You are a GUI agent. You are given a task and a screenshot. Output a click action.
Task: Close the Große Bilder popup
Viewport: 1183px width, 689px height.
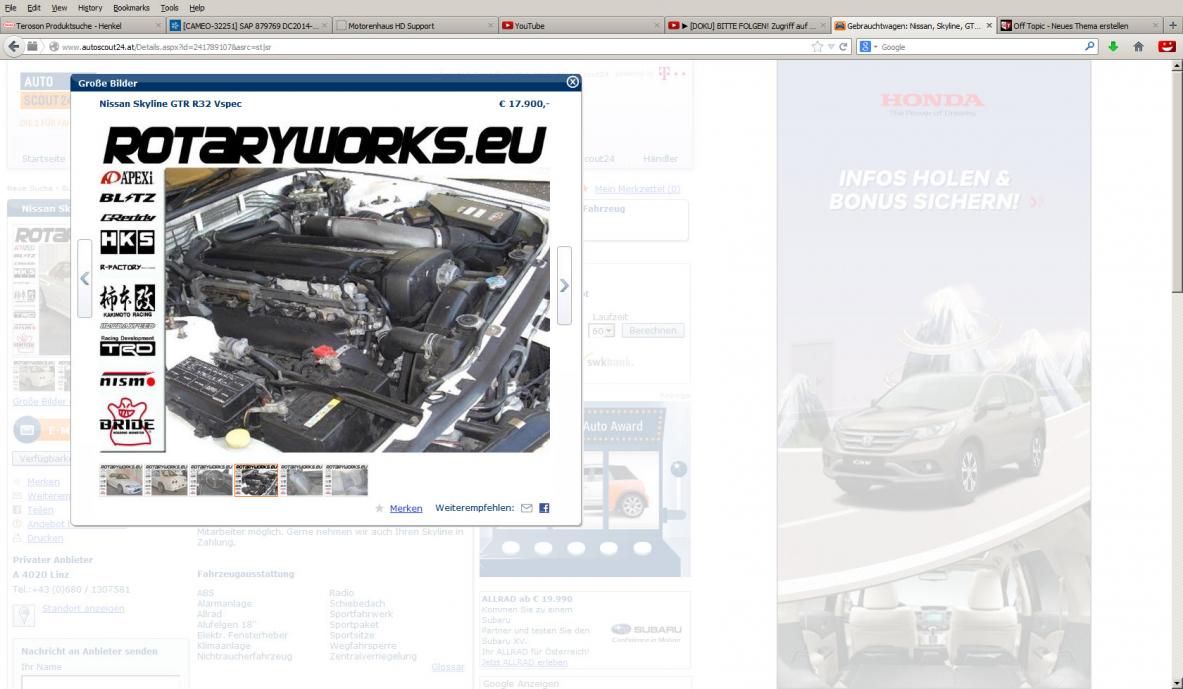pyautogui.click(x=572, y=83)
